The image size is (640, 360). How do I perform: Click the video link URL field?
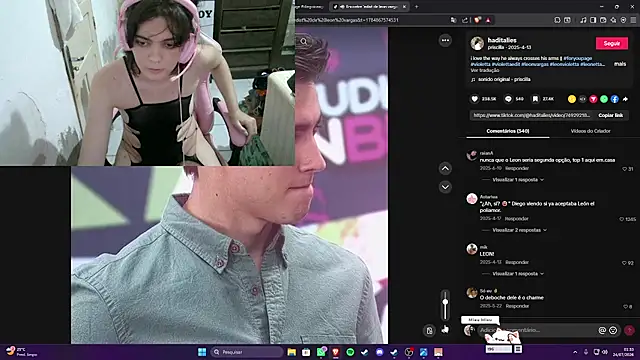click(x=531, y=116)
